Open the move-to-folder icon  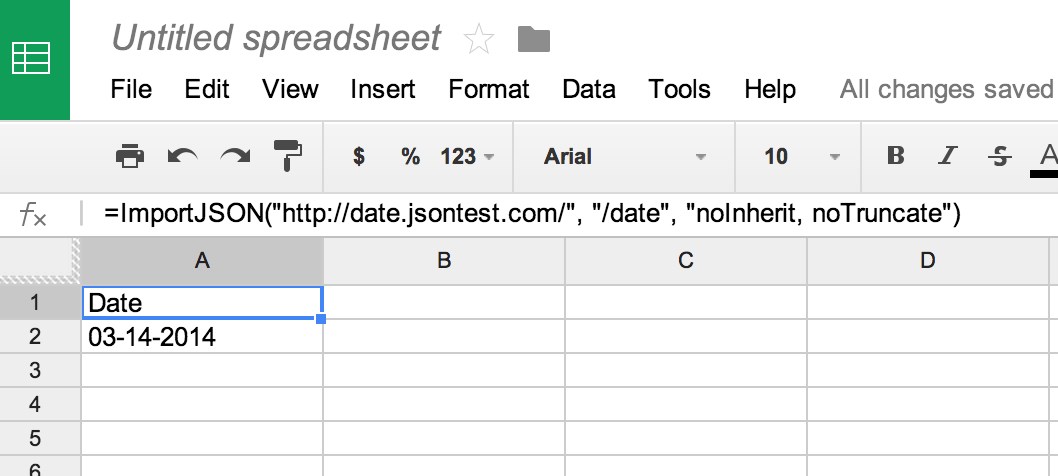pos(534,40)
